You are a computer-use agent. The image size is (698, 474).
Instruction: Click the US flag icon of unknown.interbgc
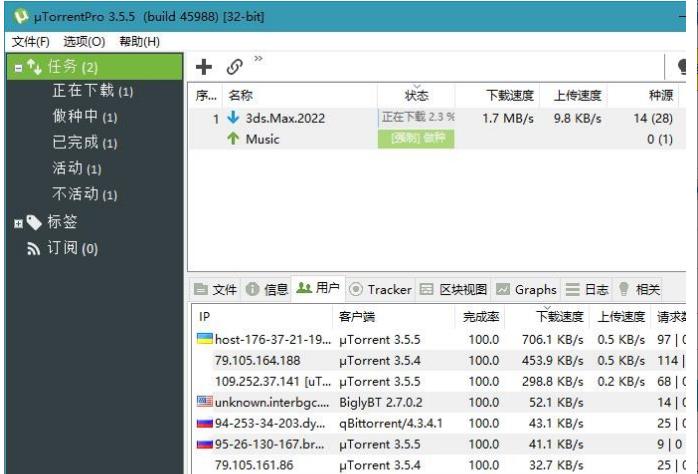pyautogui.click(x=205, y=401)
